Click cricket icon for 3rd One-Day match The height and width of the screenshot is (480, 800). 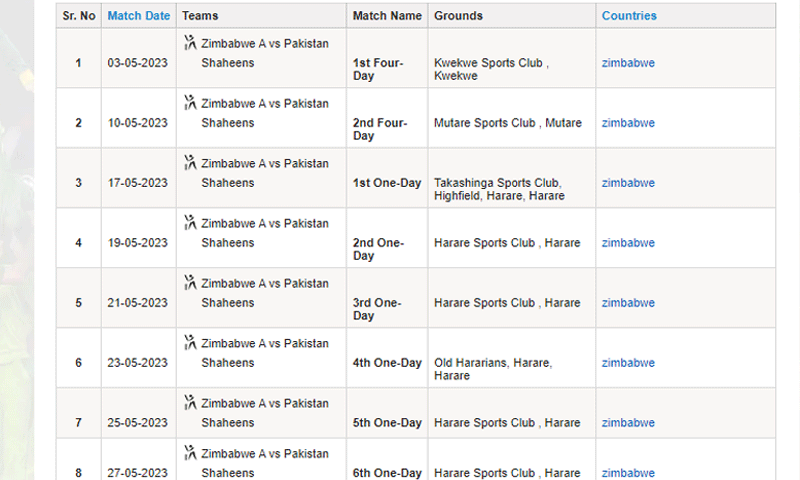click(190, 283)
